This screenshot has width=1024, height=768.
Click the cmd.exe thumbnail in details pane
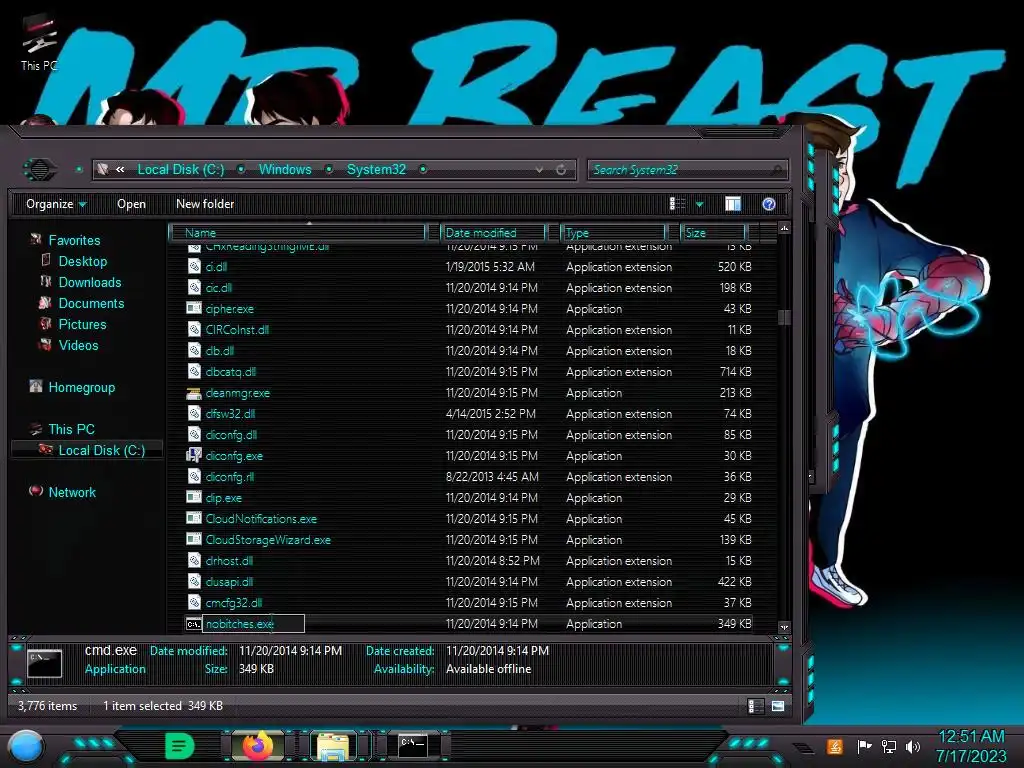44,664
